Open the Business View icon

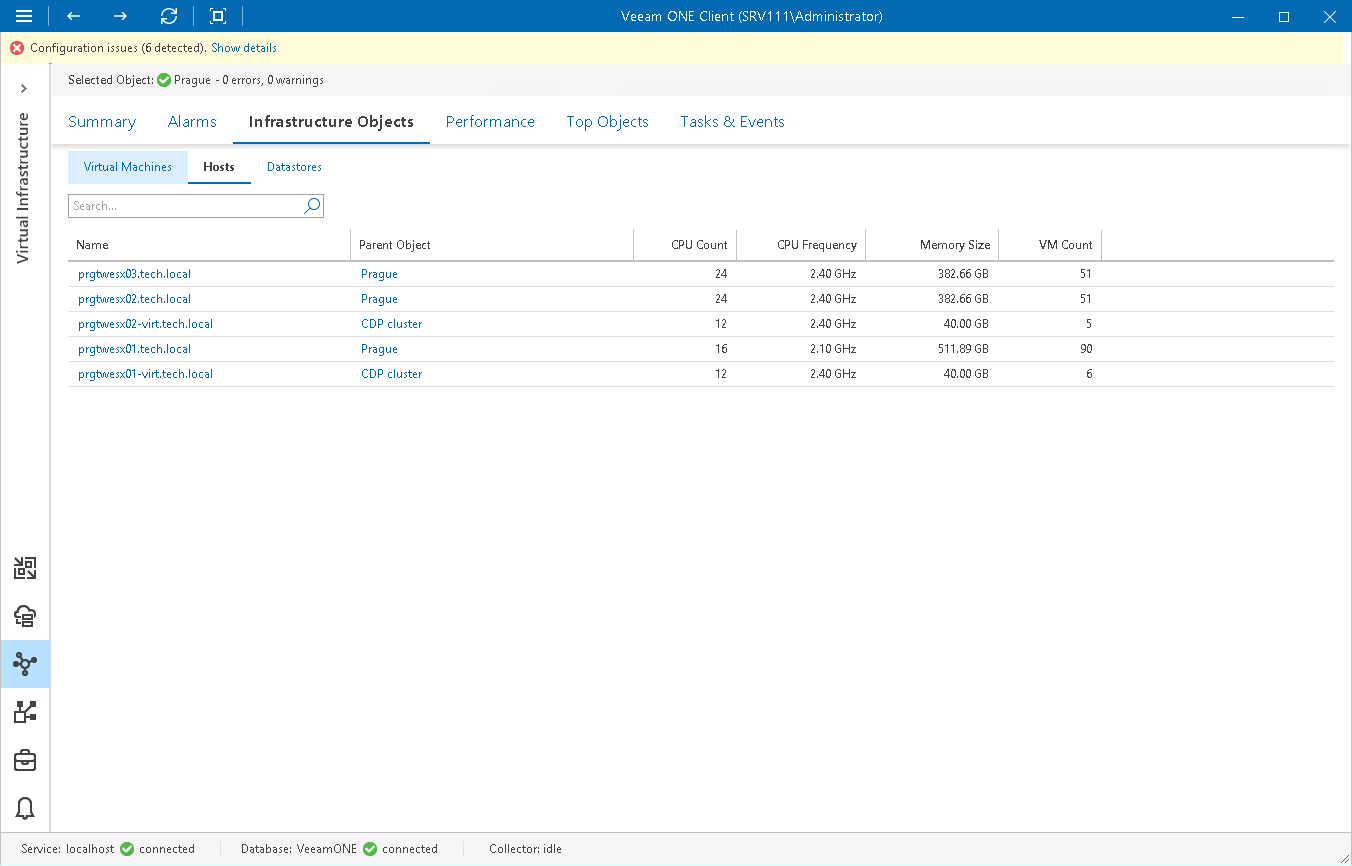pyautogui.click(x=25, y=712)
